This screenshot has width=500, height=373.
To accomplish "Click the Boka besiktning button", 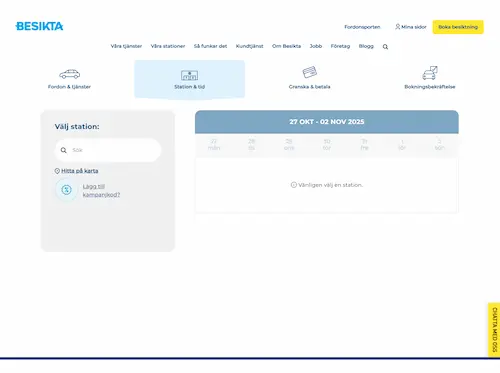I will (458, 27).
